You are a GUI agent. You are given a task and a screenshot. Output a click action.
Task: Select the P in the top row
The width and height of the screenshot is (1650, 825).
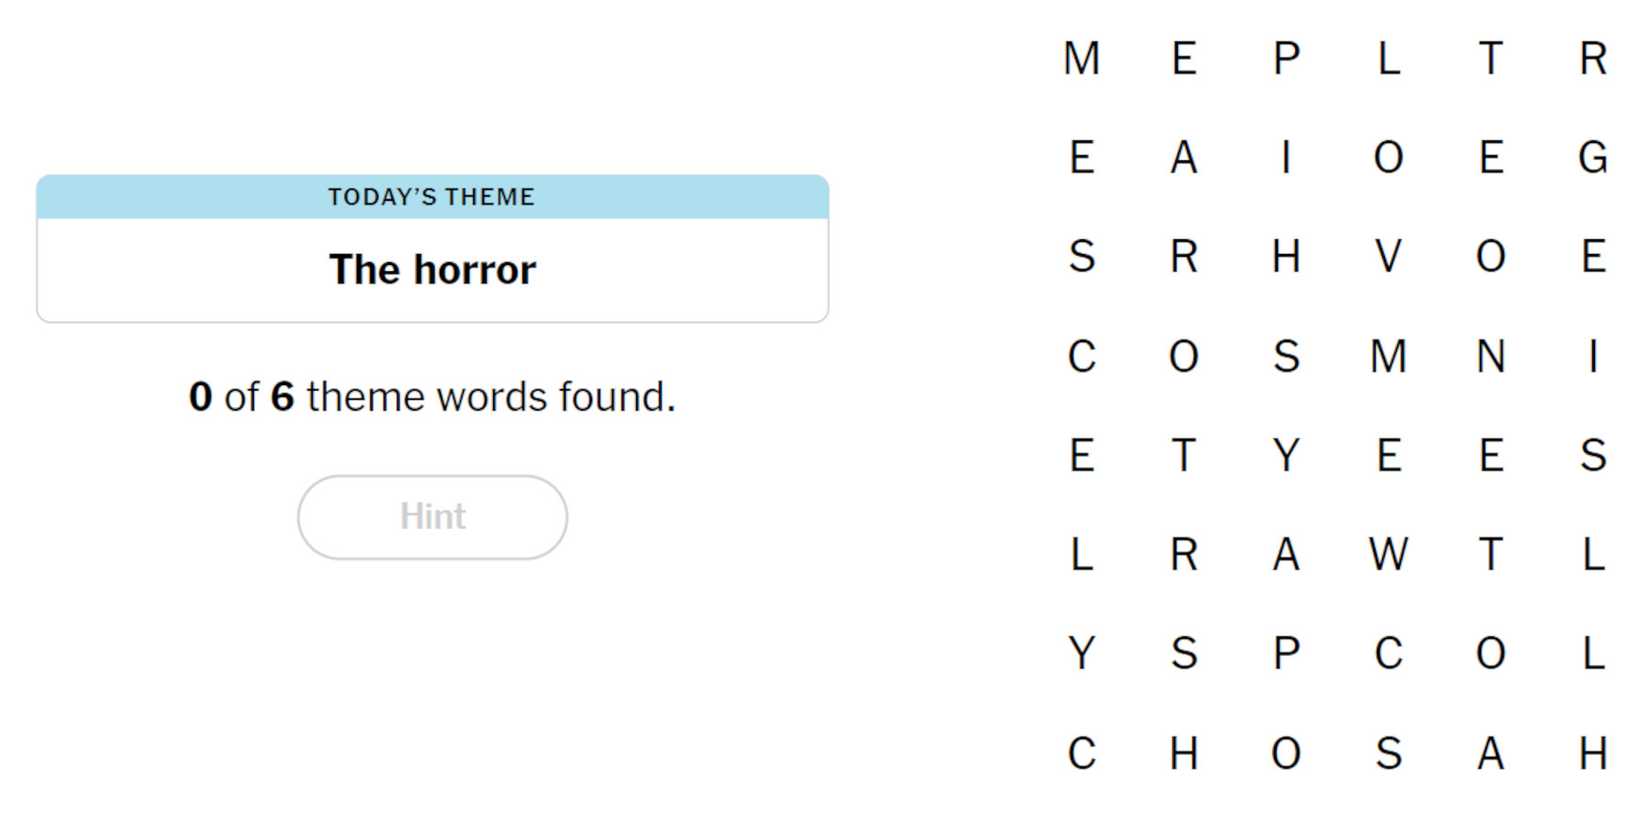(1286, 59)
